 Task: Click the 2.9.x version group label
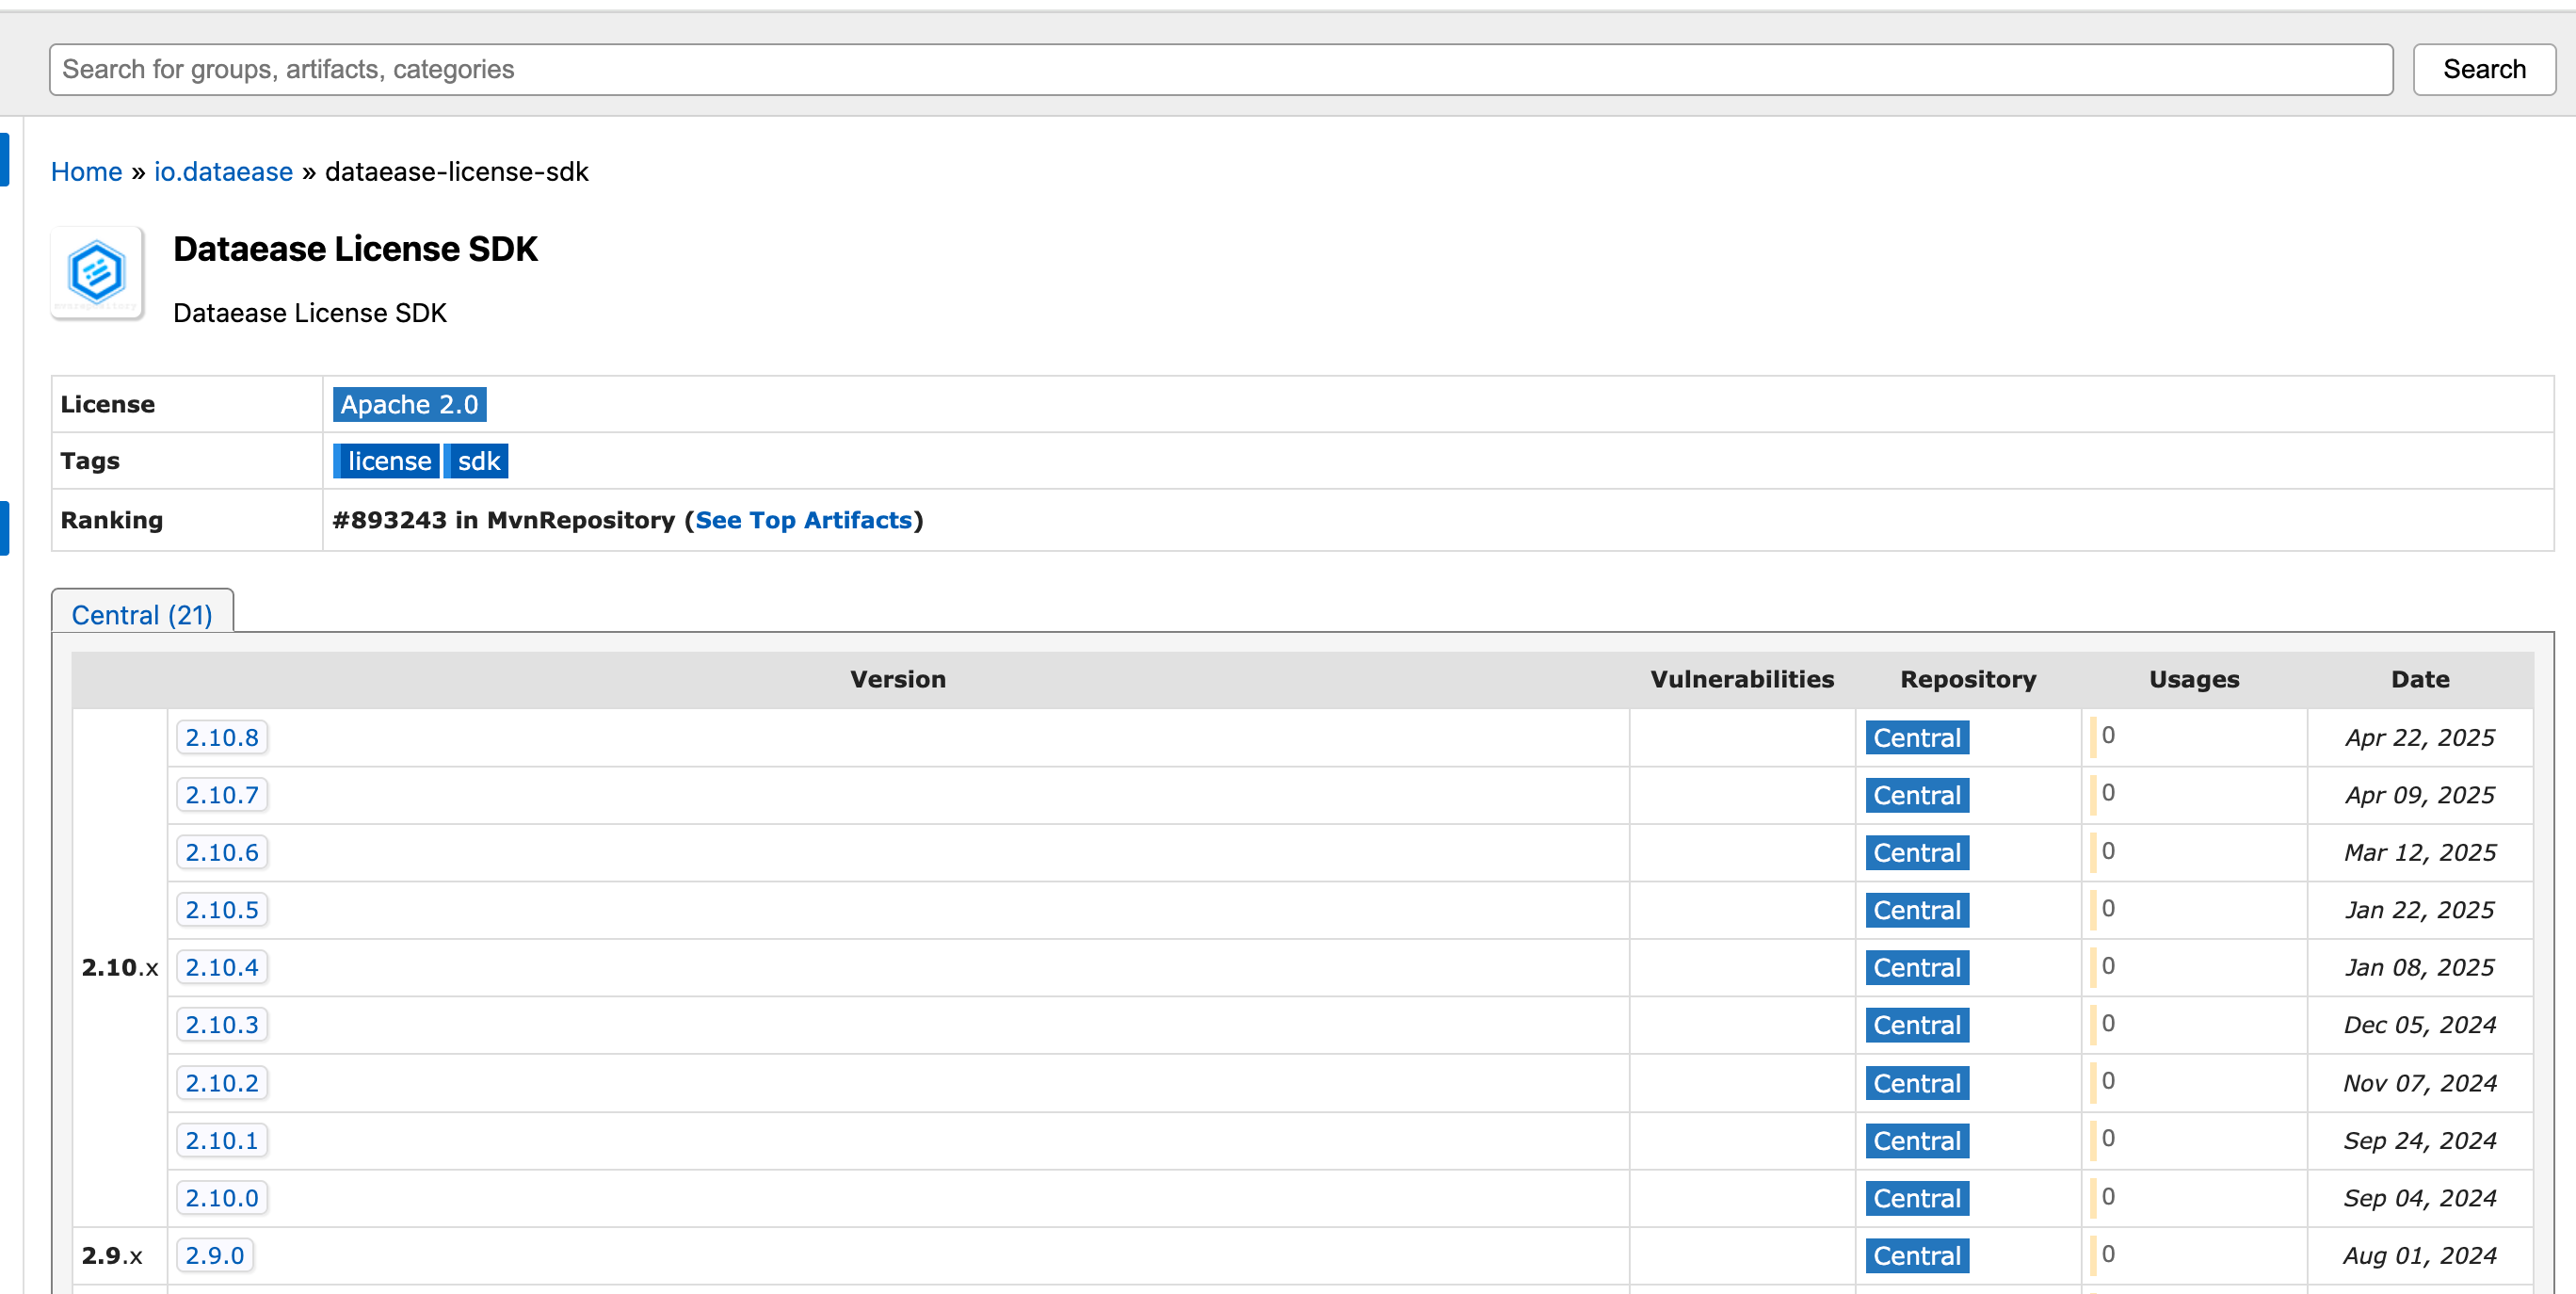pos(112,1255)
